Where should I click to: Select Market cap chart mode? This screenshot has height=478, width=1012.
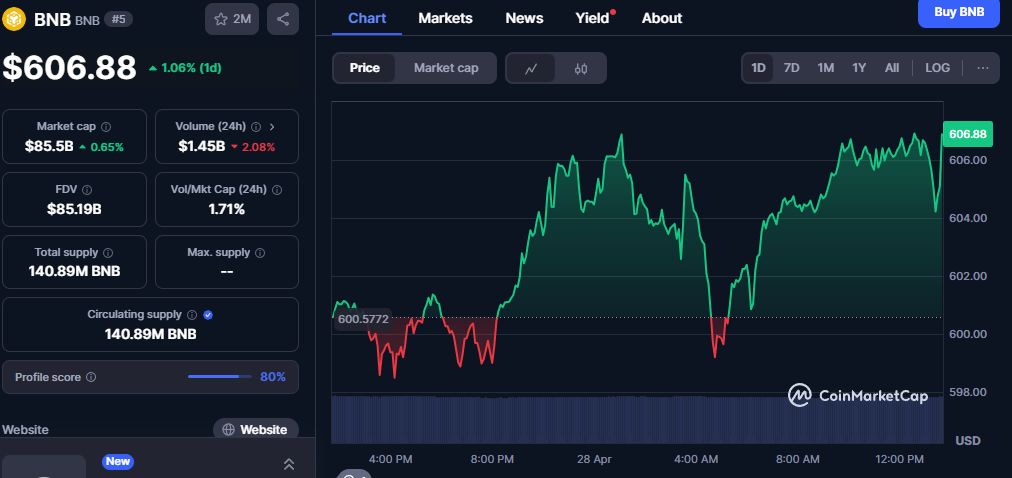[446, 68]
